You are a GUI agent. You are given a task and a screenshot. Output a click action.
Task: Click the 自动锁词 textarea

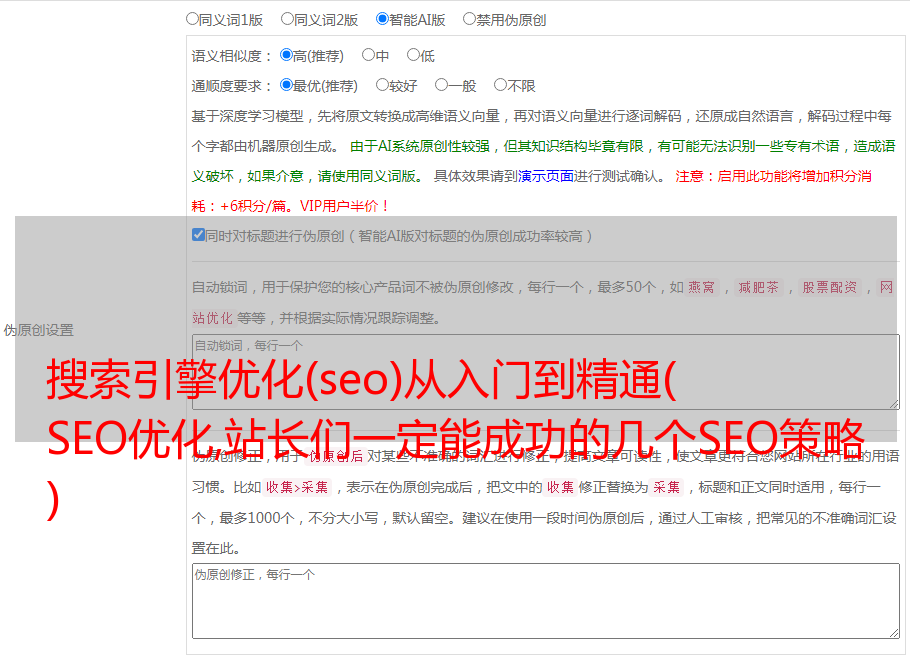tap(546, 372)
